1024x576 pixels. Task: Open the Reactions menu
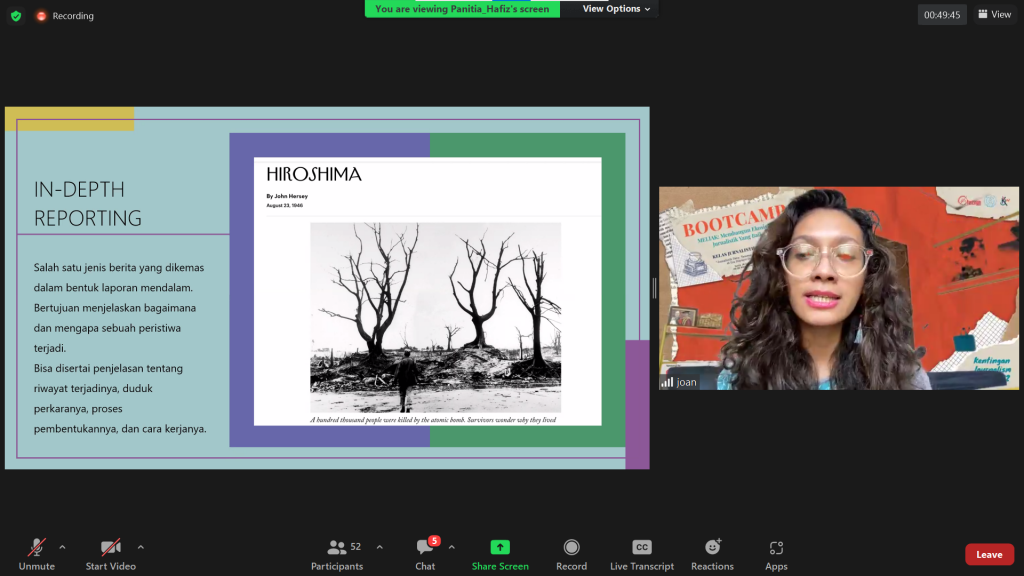712,554
